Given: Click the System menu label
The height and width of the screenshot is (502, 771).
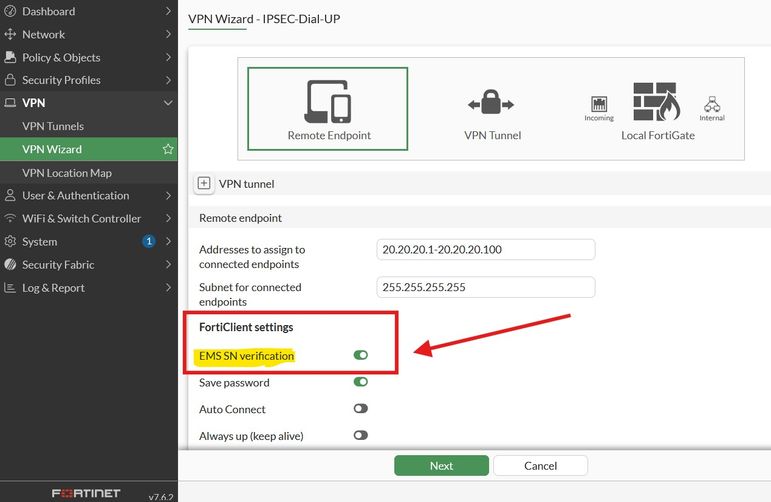Looking at the screenshot, I should [x=39, y=241].
